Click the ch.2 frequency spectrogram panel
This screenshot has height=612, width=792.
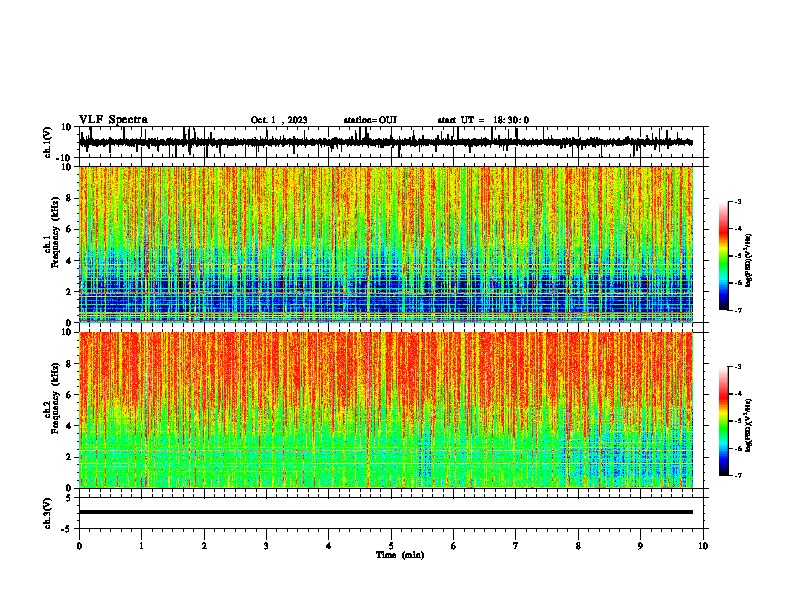(x=386, y=410)
